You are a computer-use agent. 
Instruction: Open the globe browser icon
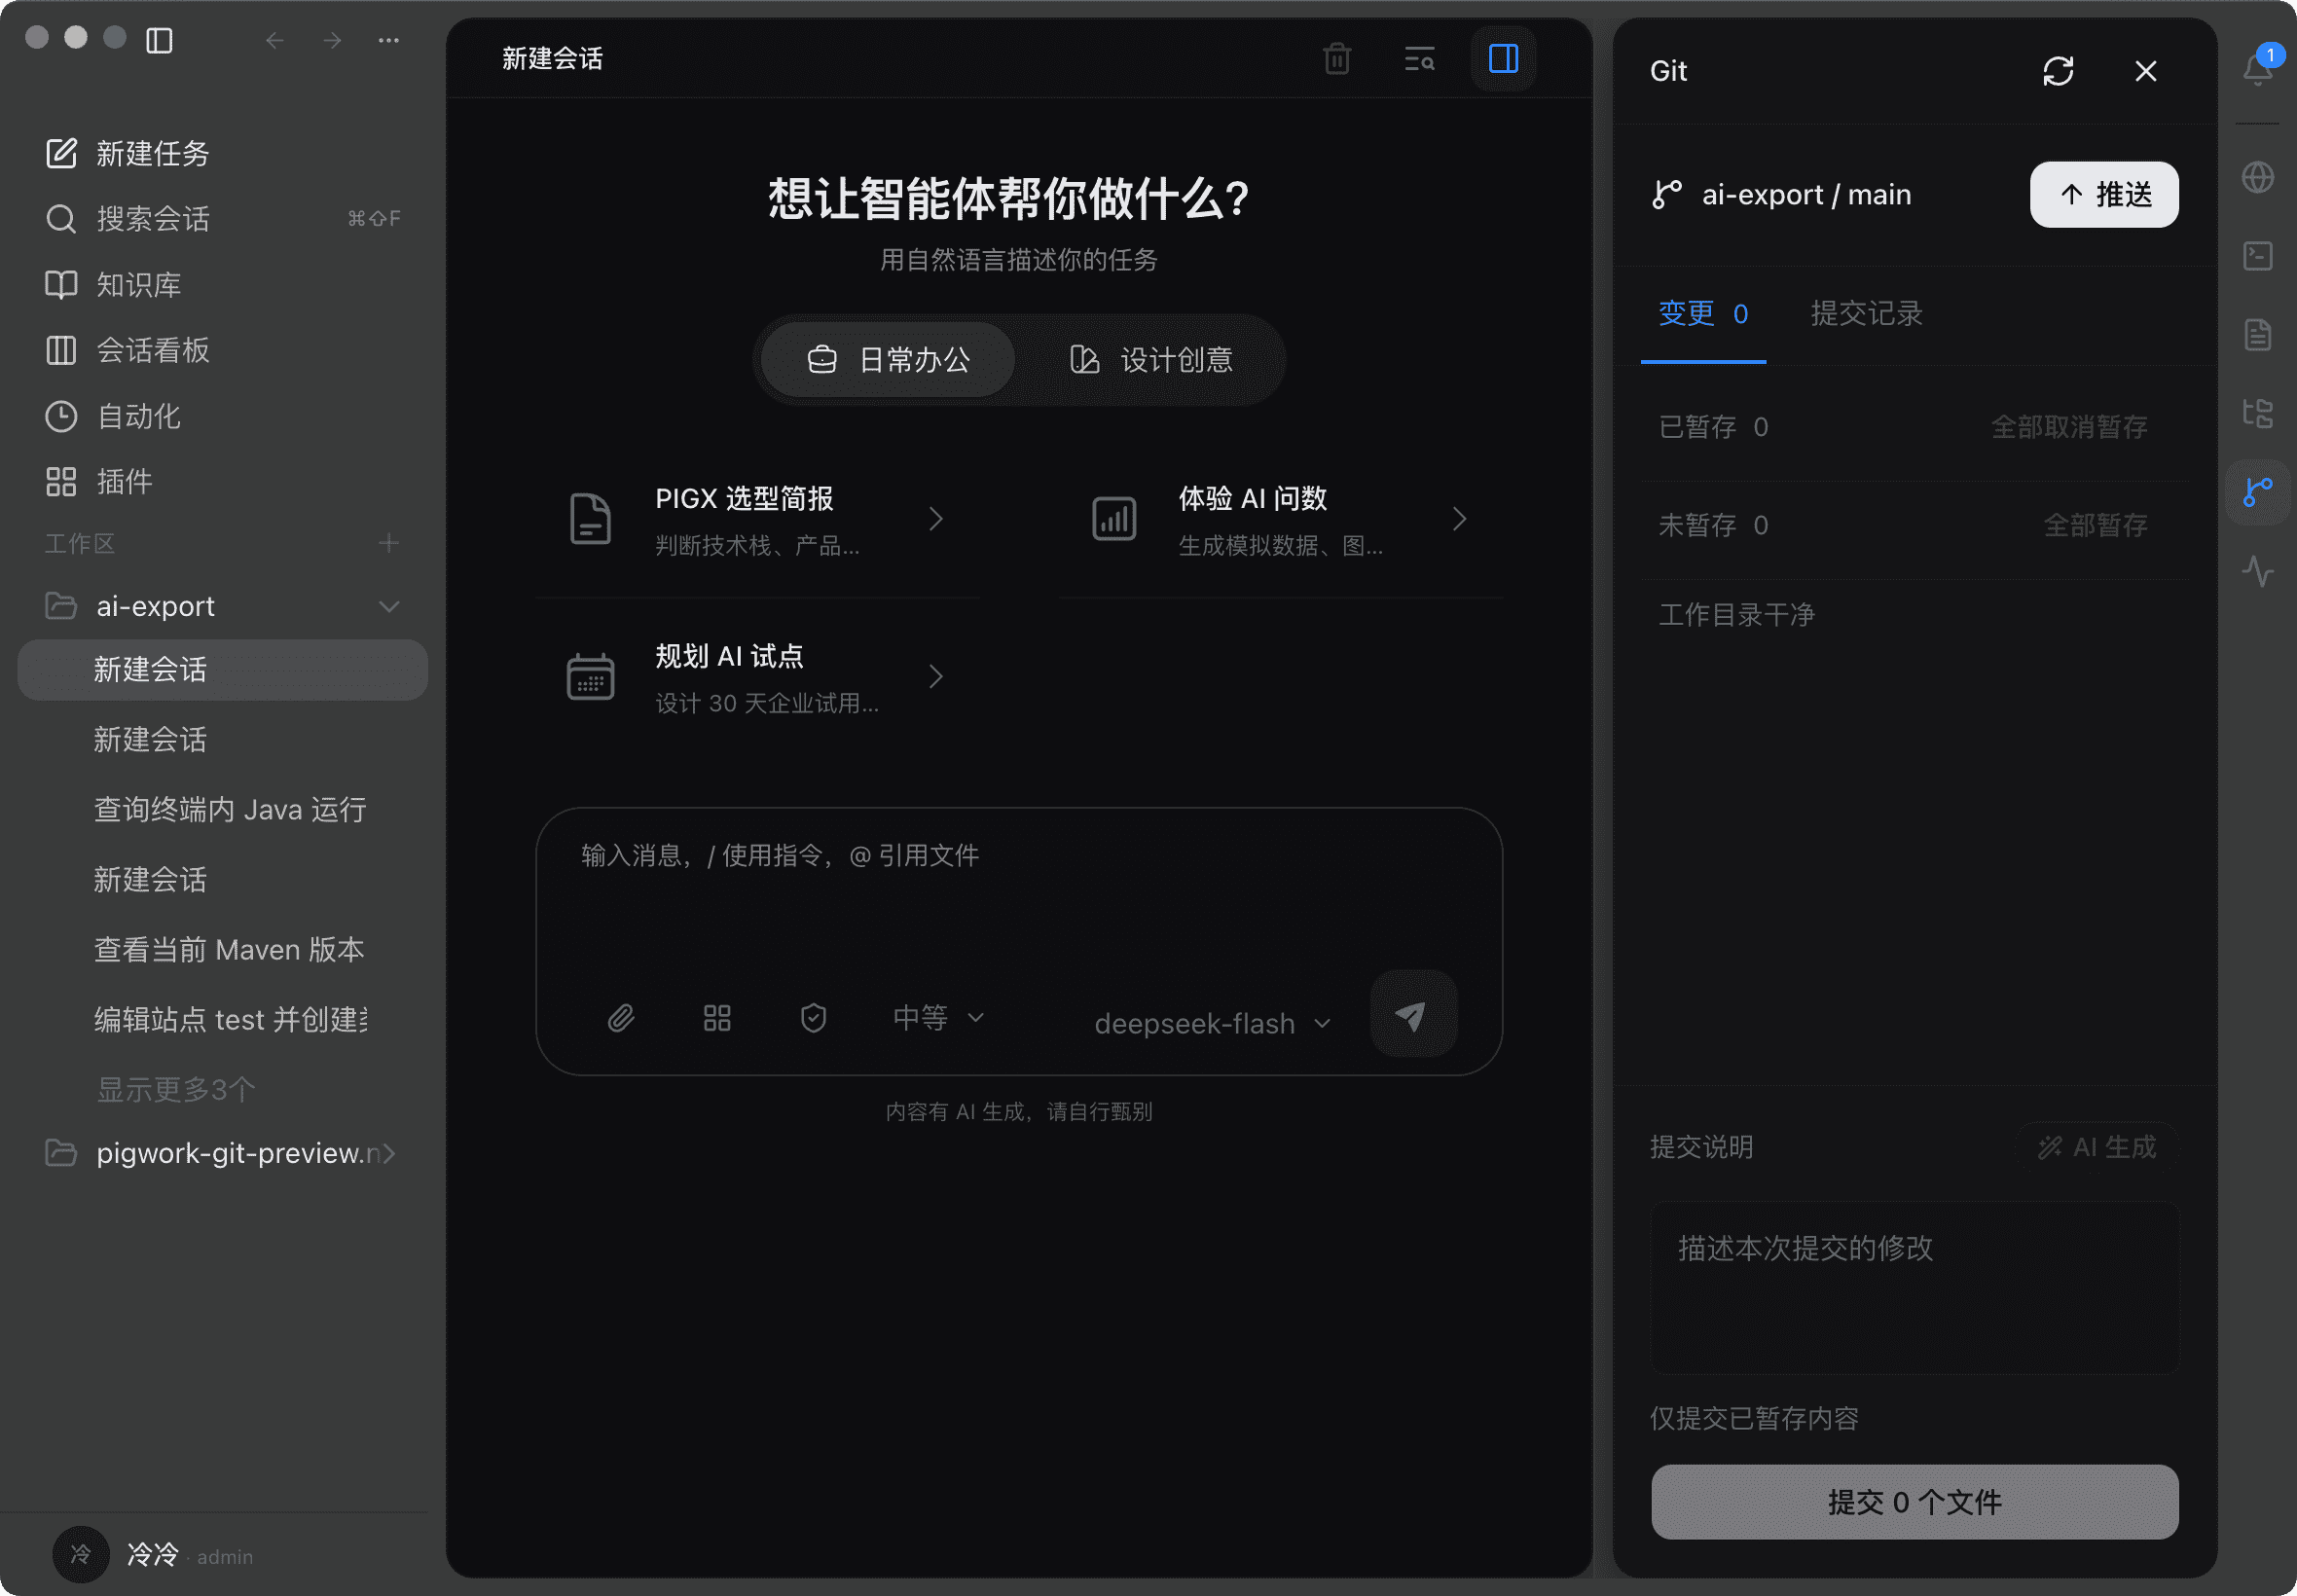[2257, 178]
